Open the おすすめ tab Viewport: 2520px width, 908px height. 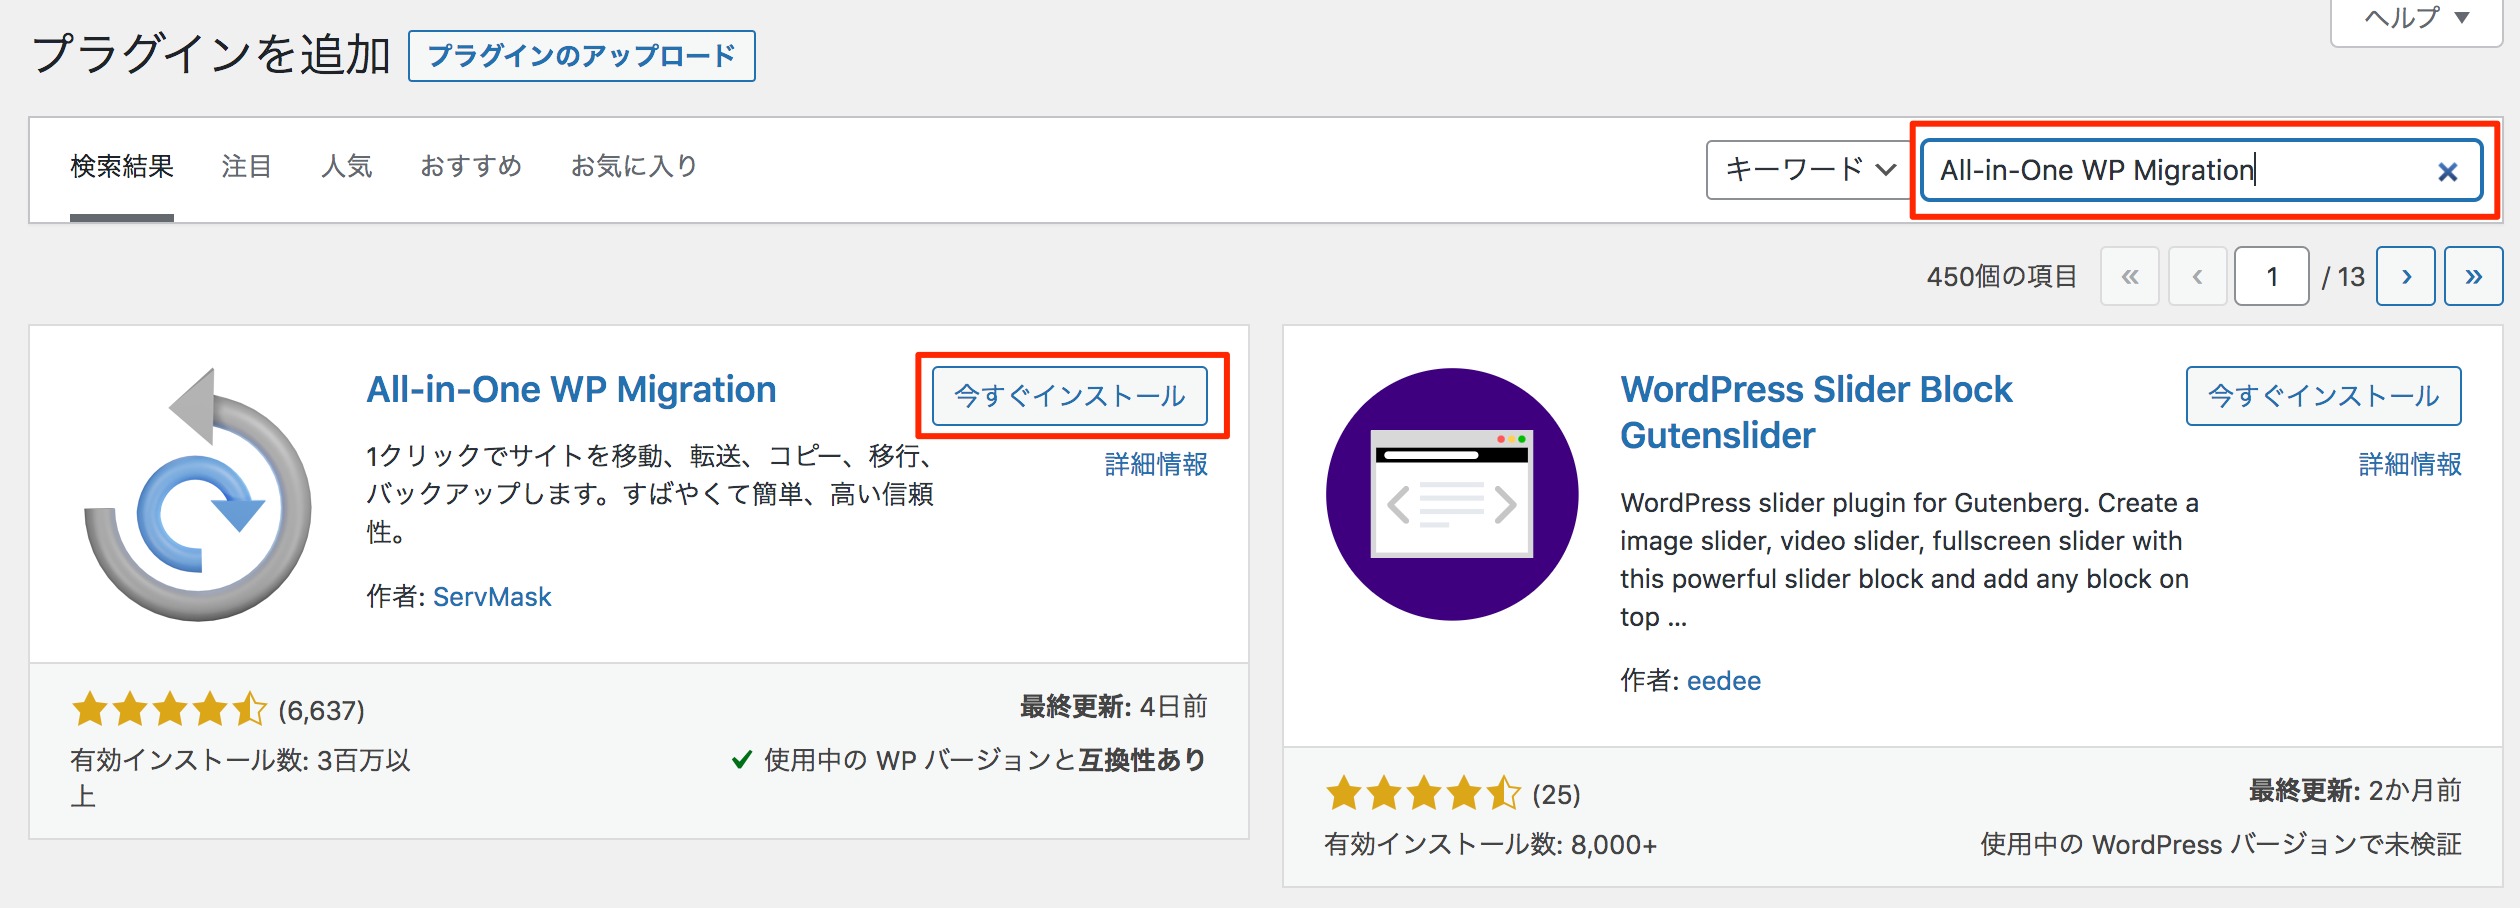pos(471,166)
